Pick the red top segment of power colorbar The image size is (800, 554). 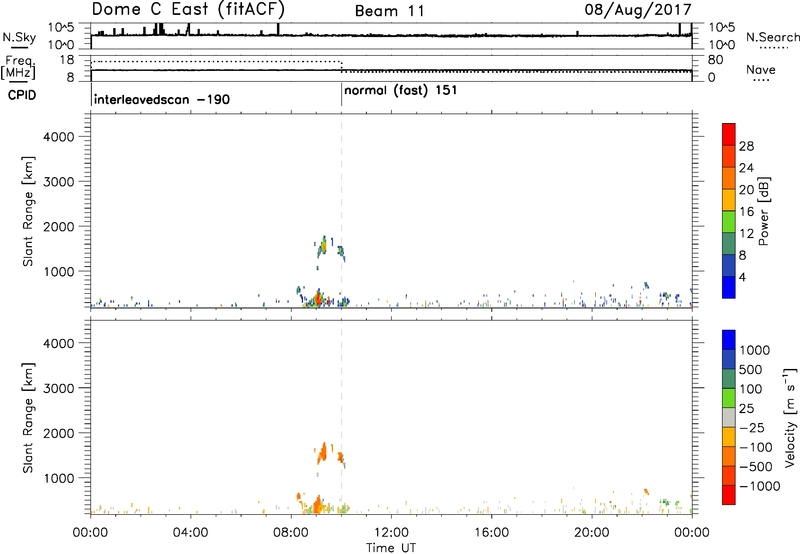point(729,135)
